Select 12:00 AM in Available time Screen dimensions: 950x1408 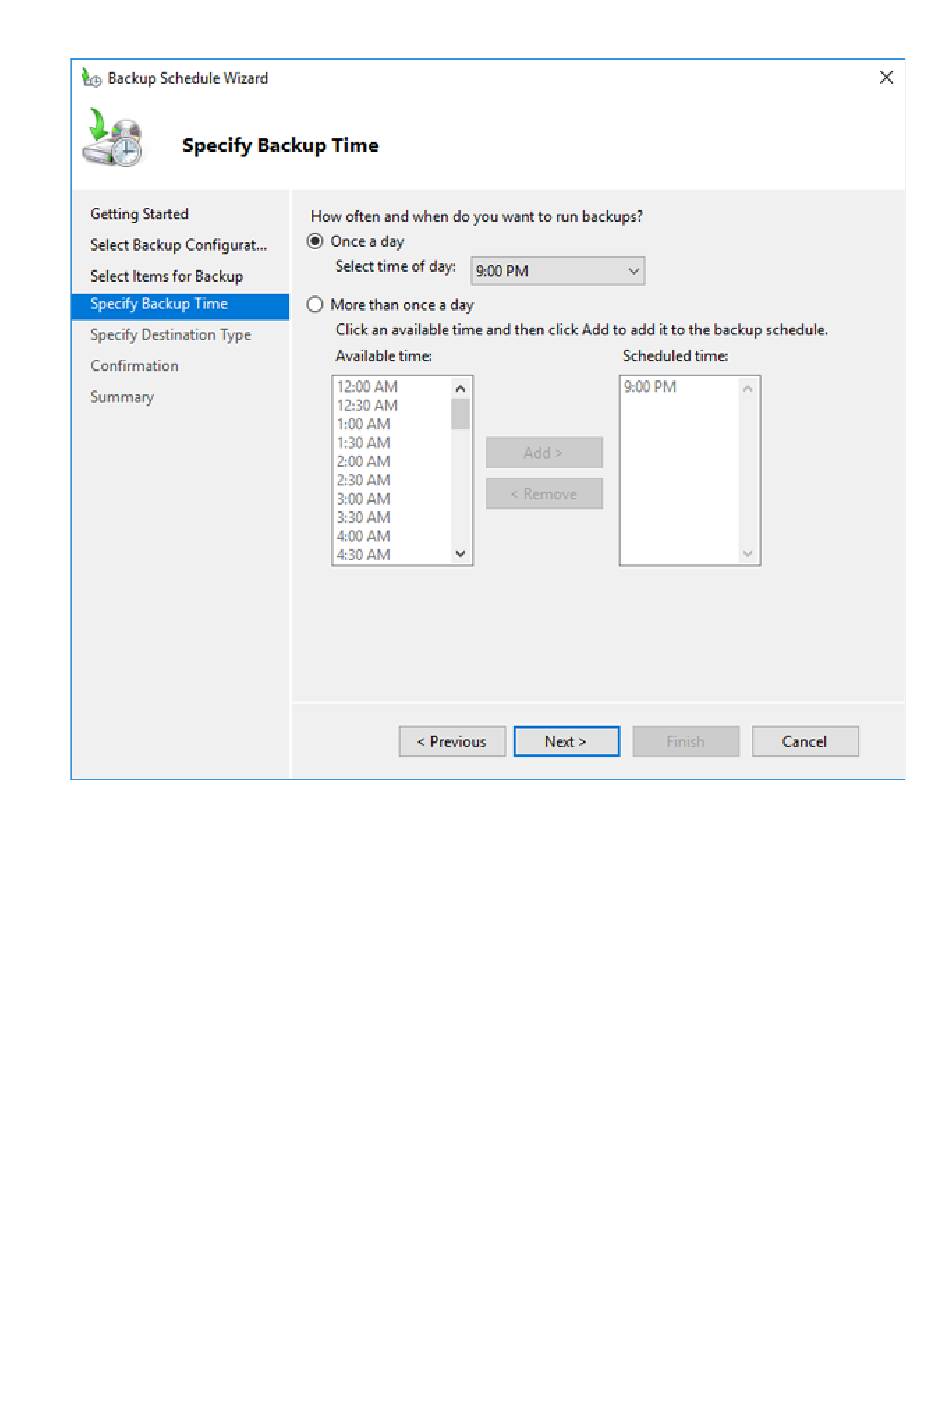pyautogui.click(x=367, y=386)
